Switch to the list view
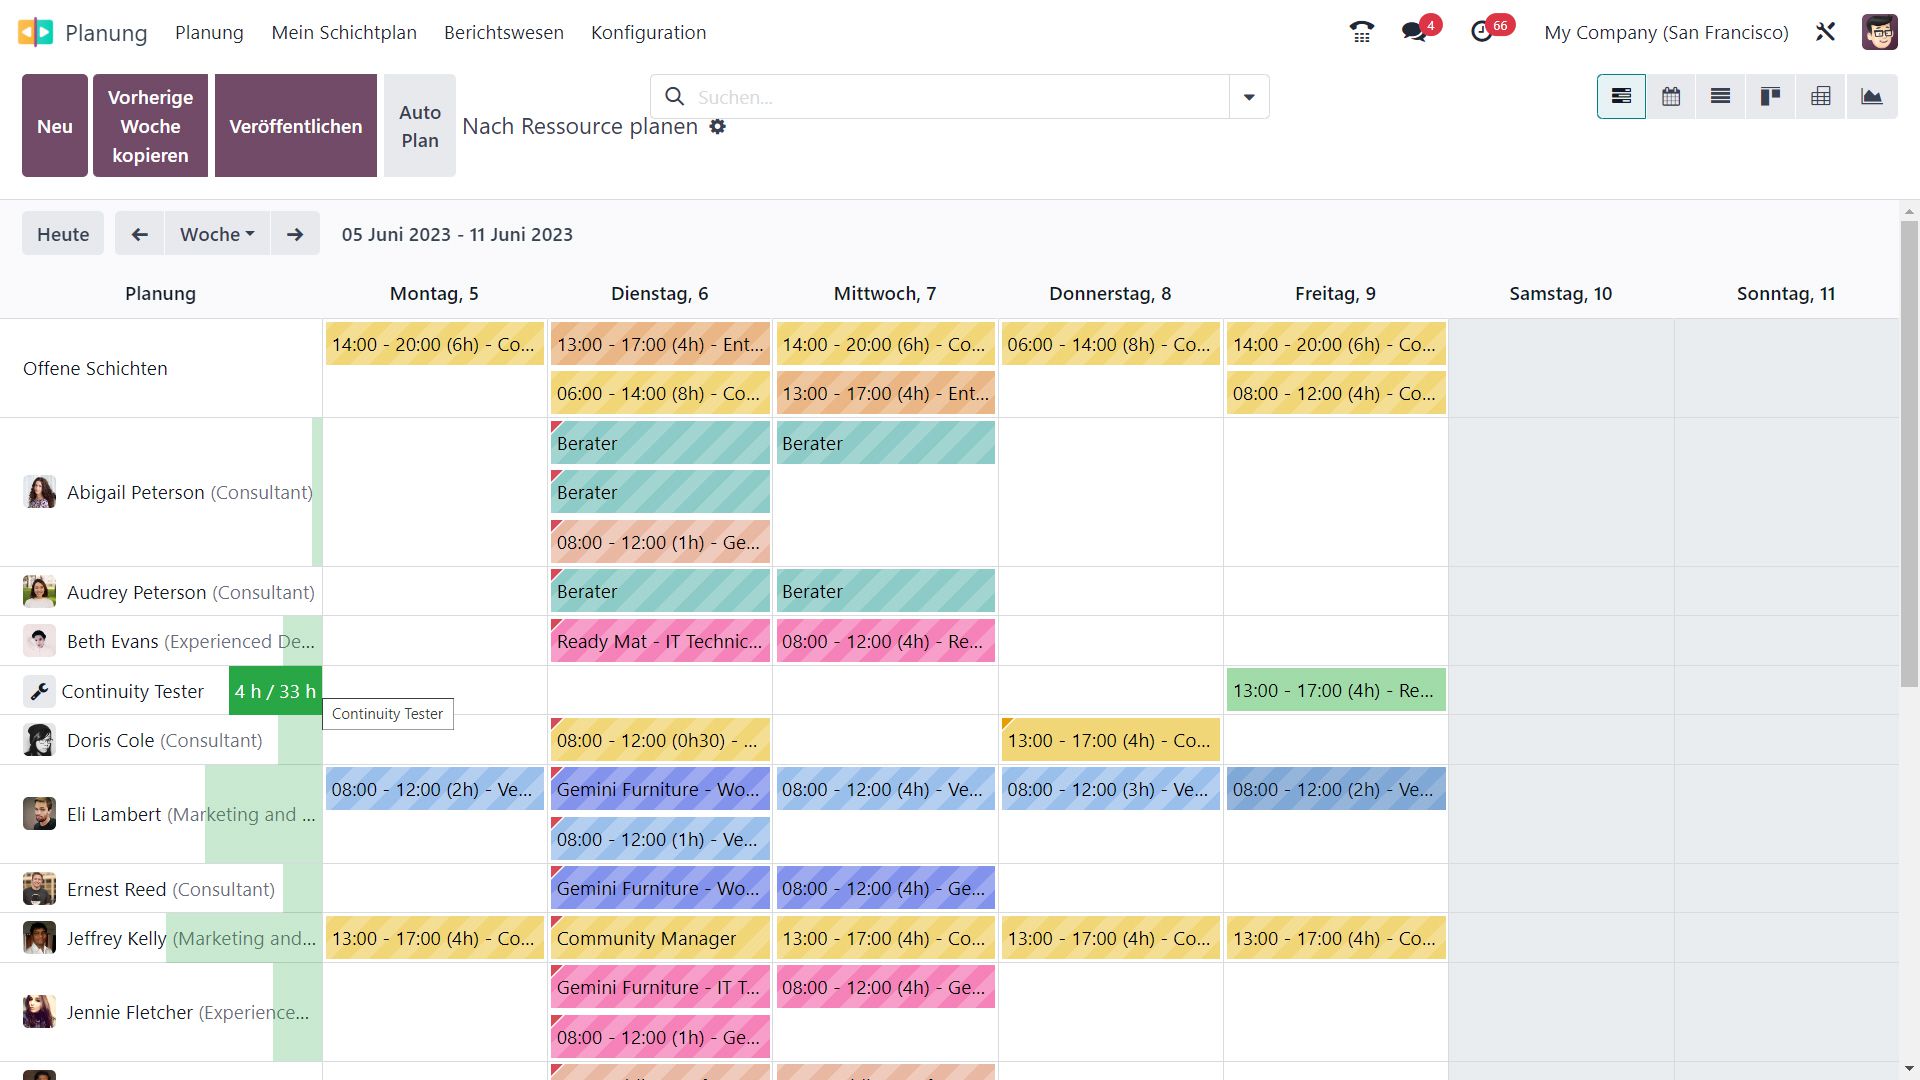The image size is (1920, 1080). tap(1720, 97)
